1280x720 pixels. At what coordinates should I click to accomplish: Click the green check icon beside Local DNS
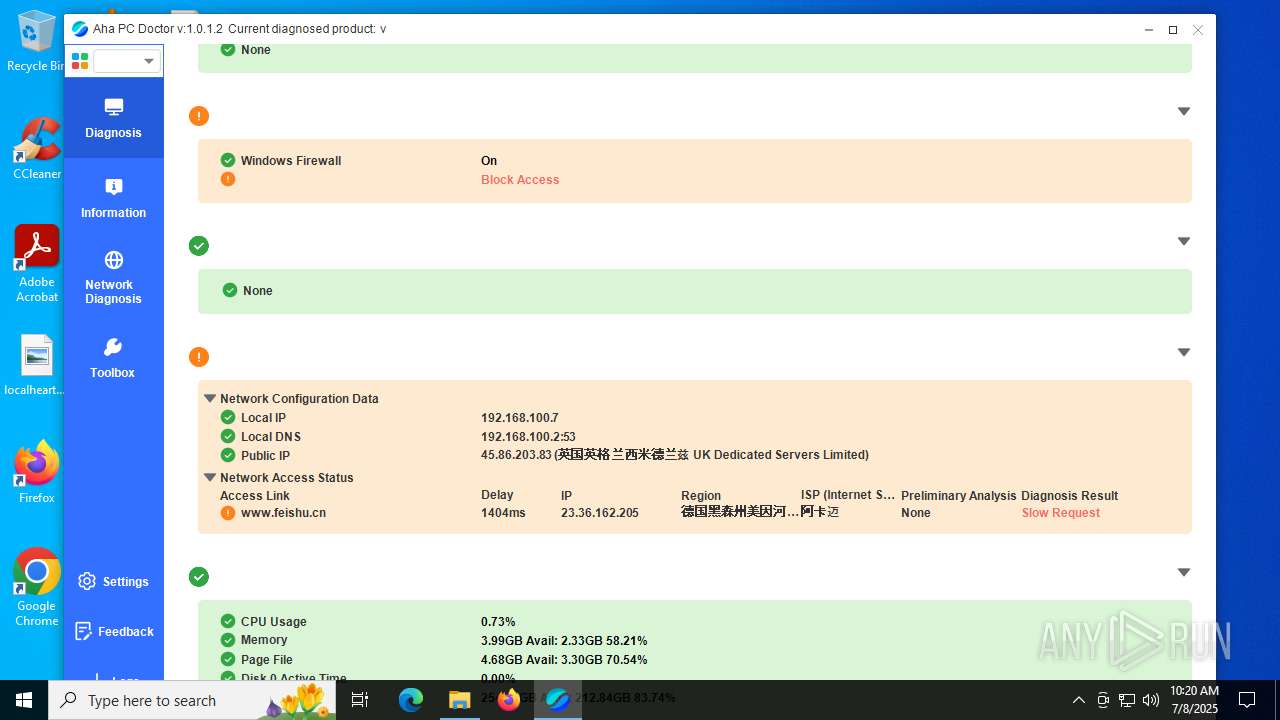[x=228, y=437]
